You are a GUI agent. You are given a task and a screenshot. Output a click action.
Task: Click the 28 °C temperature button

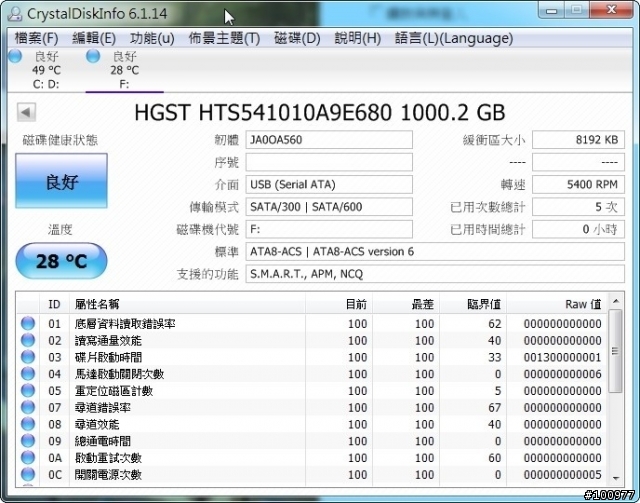point(62,261)
